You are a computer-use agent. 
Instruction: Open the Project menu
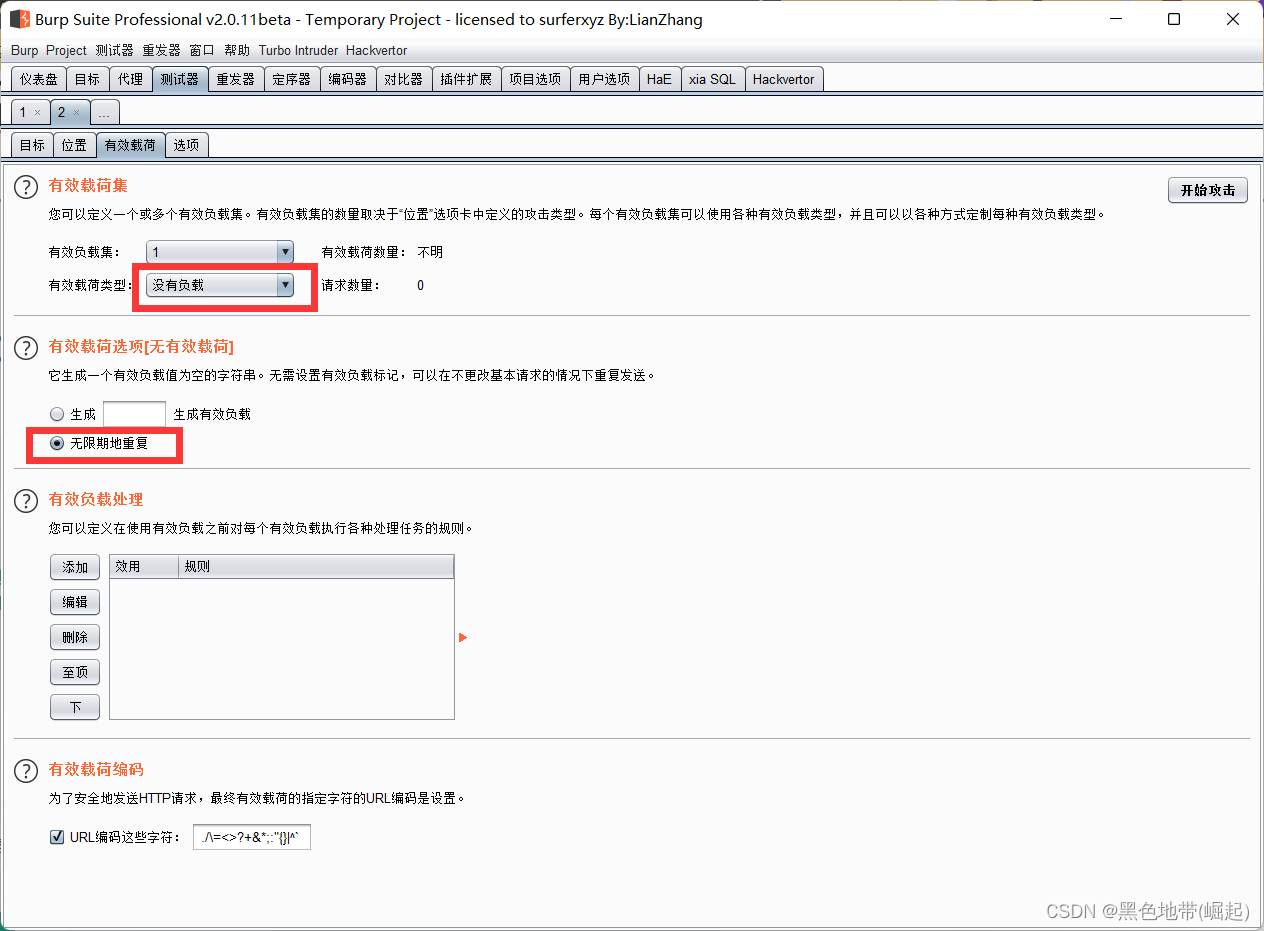coord(66,50)
